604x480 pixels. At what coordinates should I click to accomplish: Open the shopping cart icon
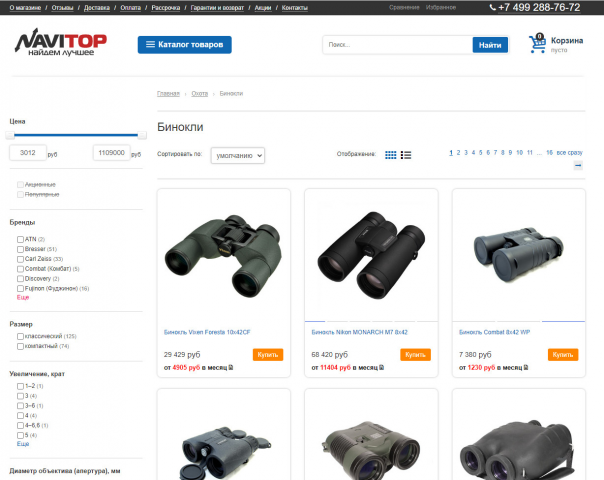point(537,43)
